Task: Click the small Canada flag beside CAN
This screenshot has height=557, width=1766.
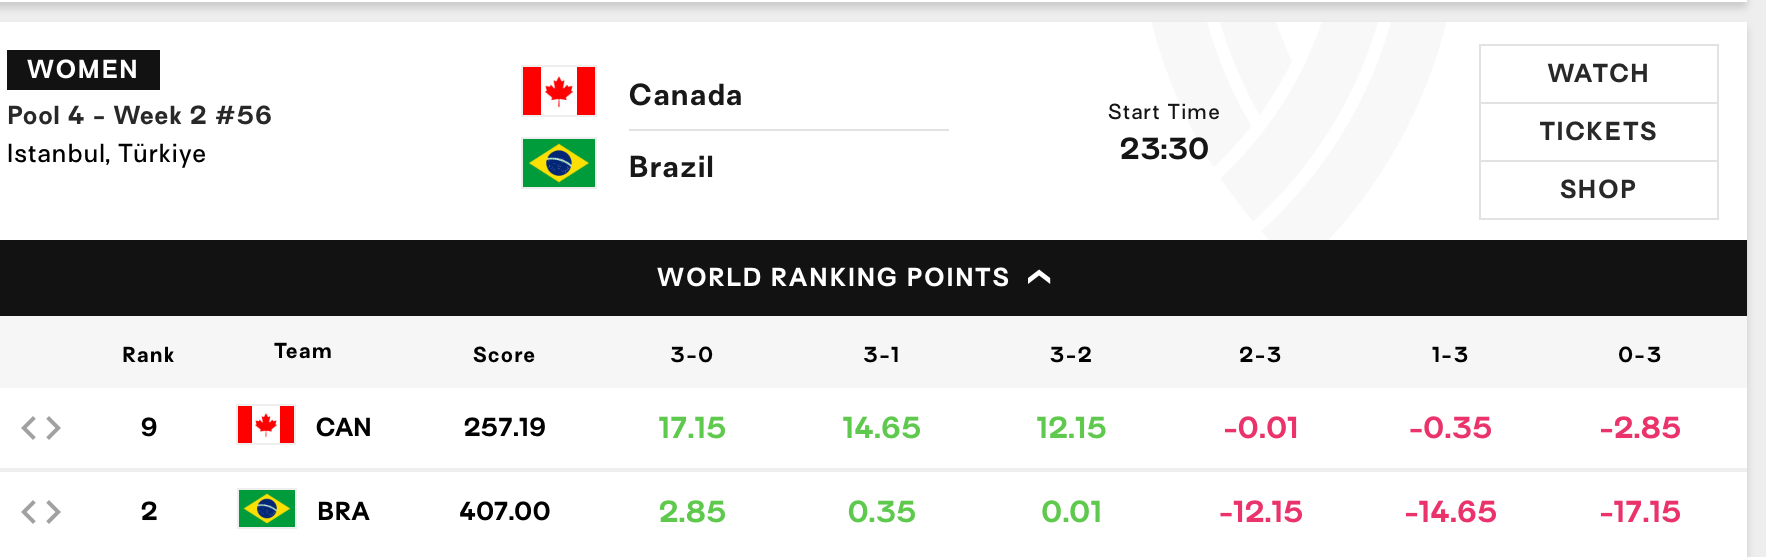Action: 266,425
